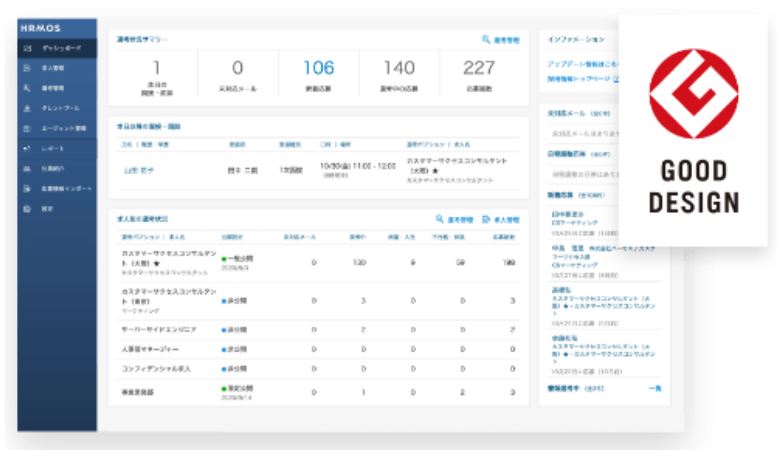The width and height of the screenshot is (777, 450).
Task: Click the summary count 1 for today's interviews
Action: (x=157, y=67)
